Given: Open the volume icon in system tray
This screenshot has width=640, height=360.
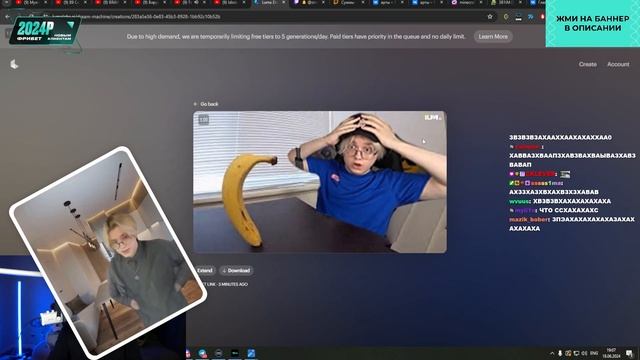Looking at the screenshot, I should click(584, 353).
